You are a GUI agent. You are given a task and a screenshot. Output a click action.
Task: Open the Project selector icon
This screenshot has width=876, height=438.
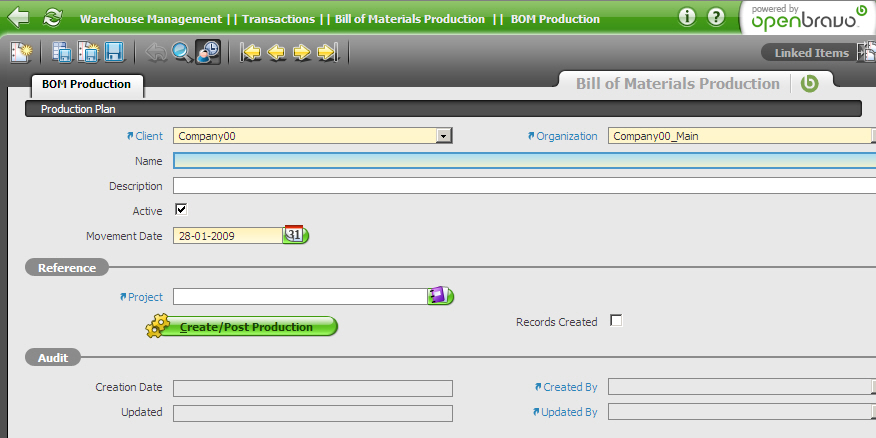tap(441, 296)
